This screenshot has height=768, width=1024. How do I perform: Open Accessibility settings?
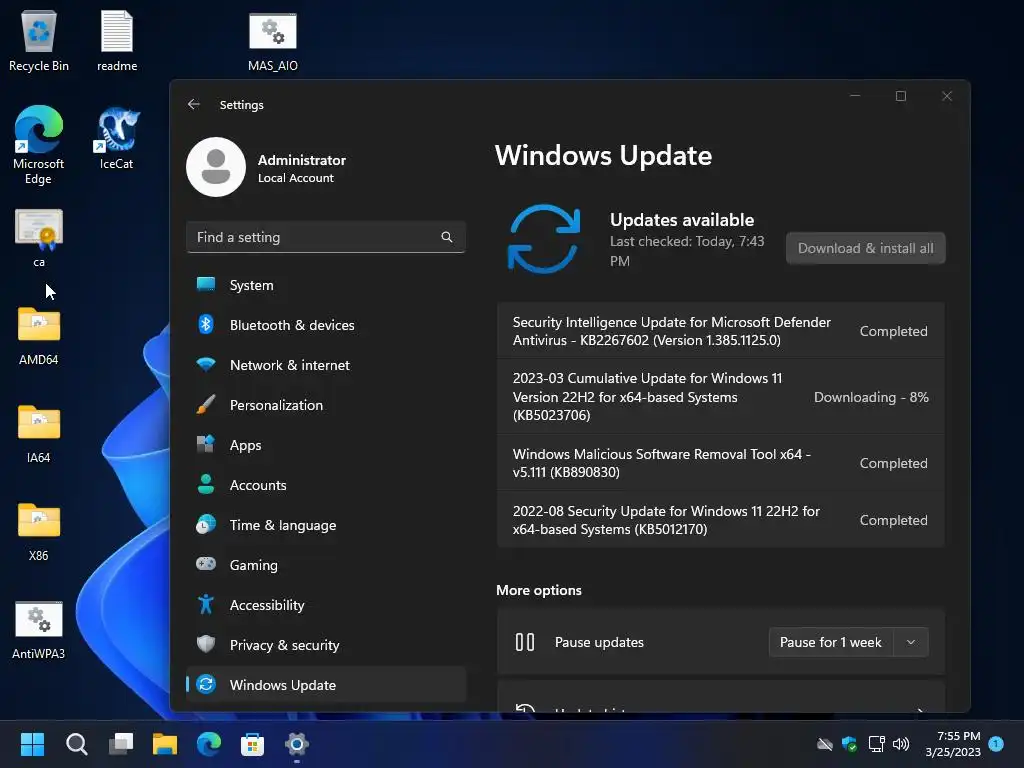[x=326, y=605]
